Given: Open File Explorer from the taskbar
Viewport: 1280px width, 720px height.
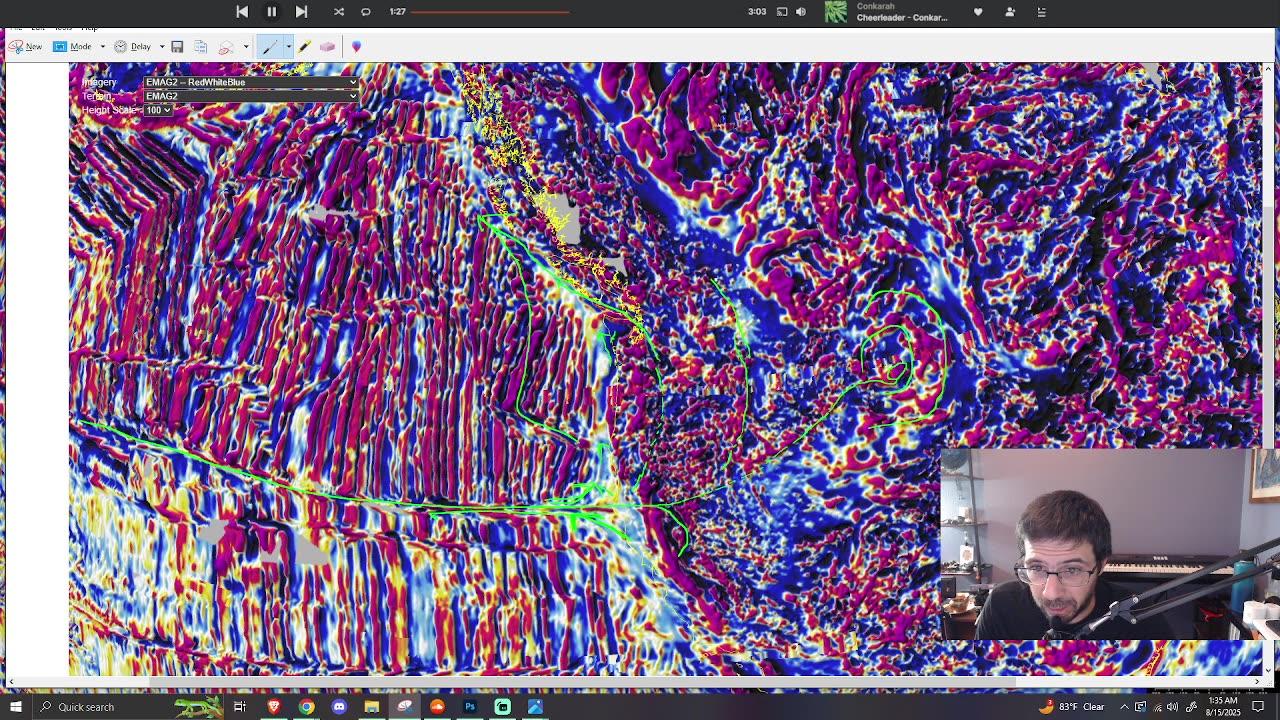Looking at the screenshot, I should point(372,707).
